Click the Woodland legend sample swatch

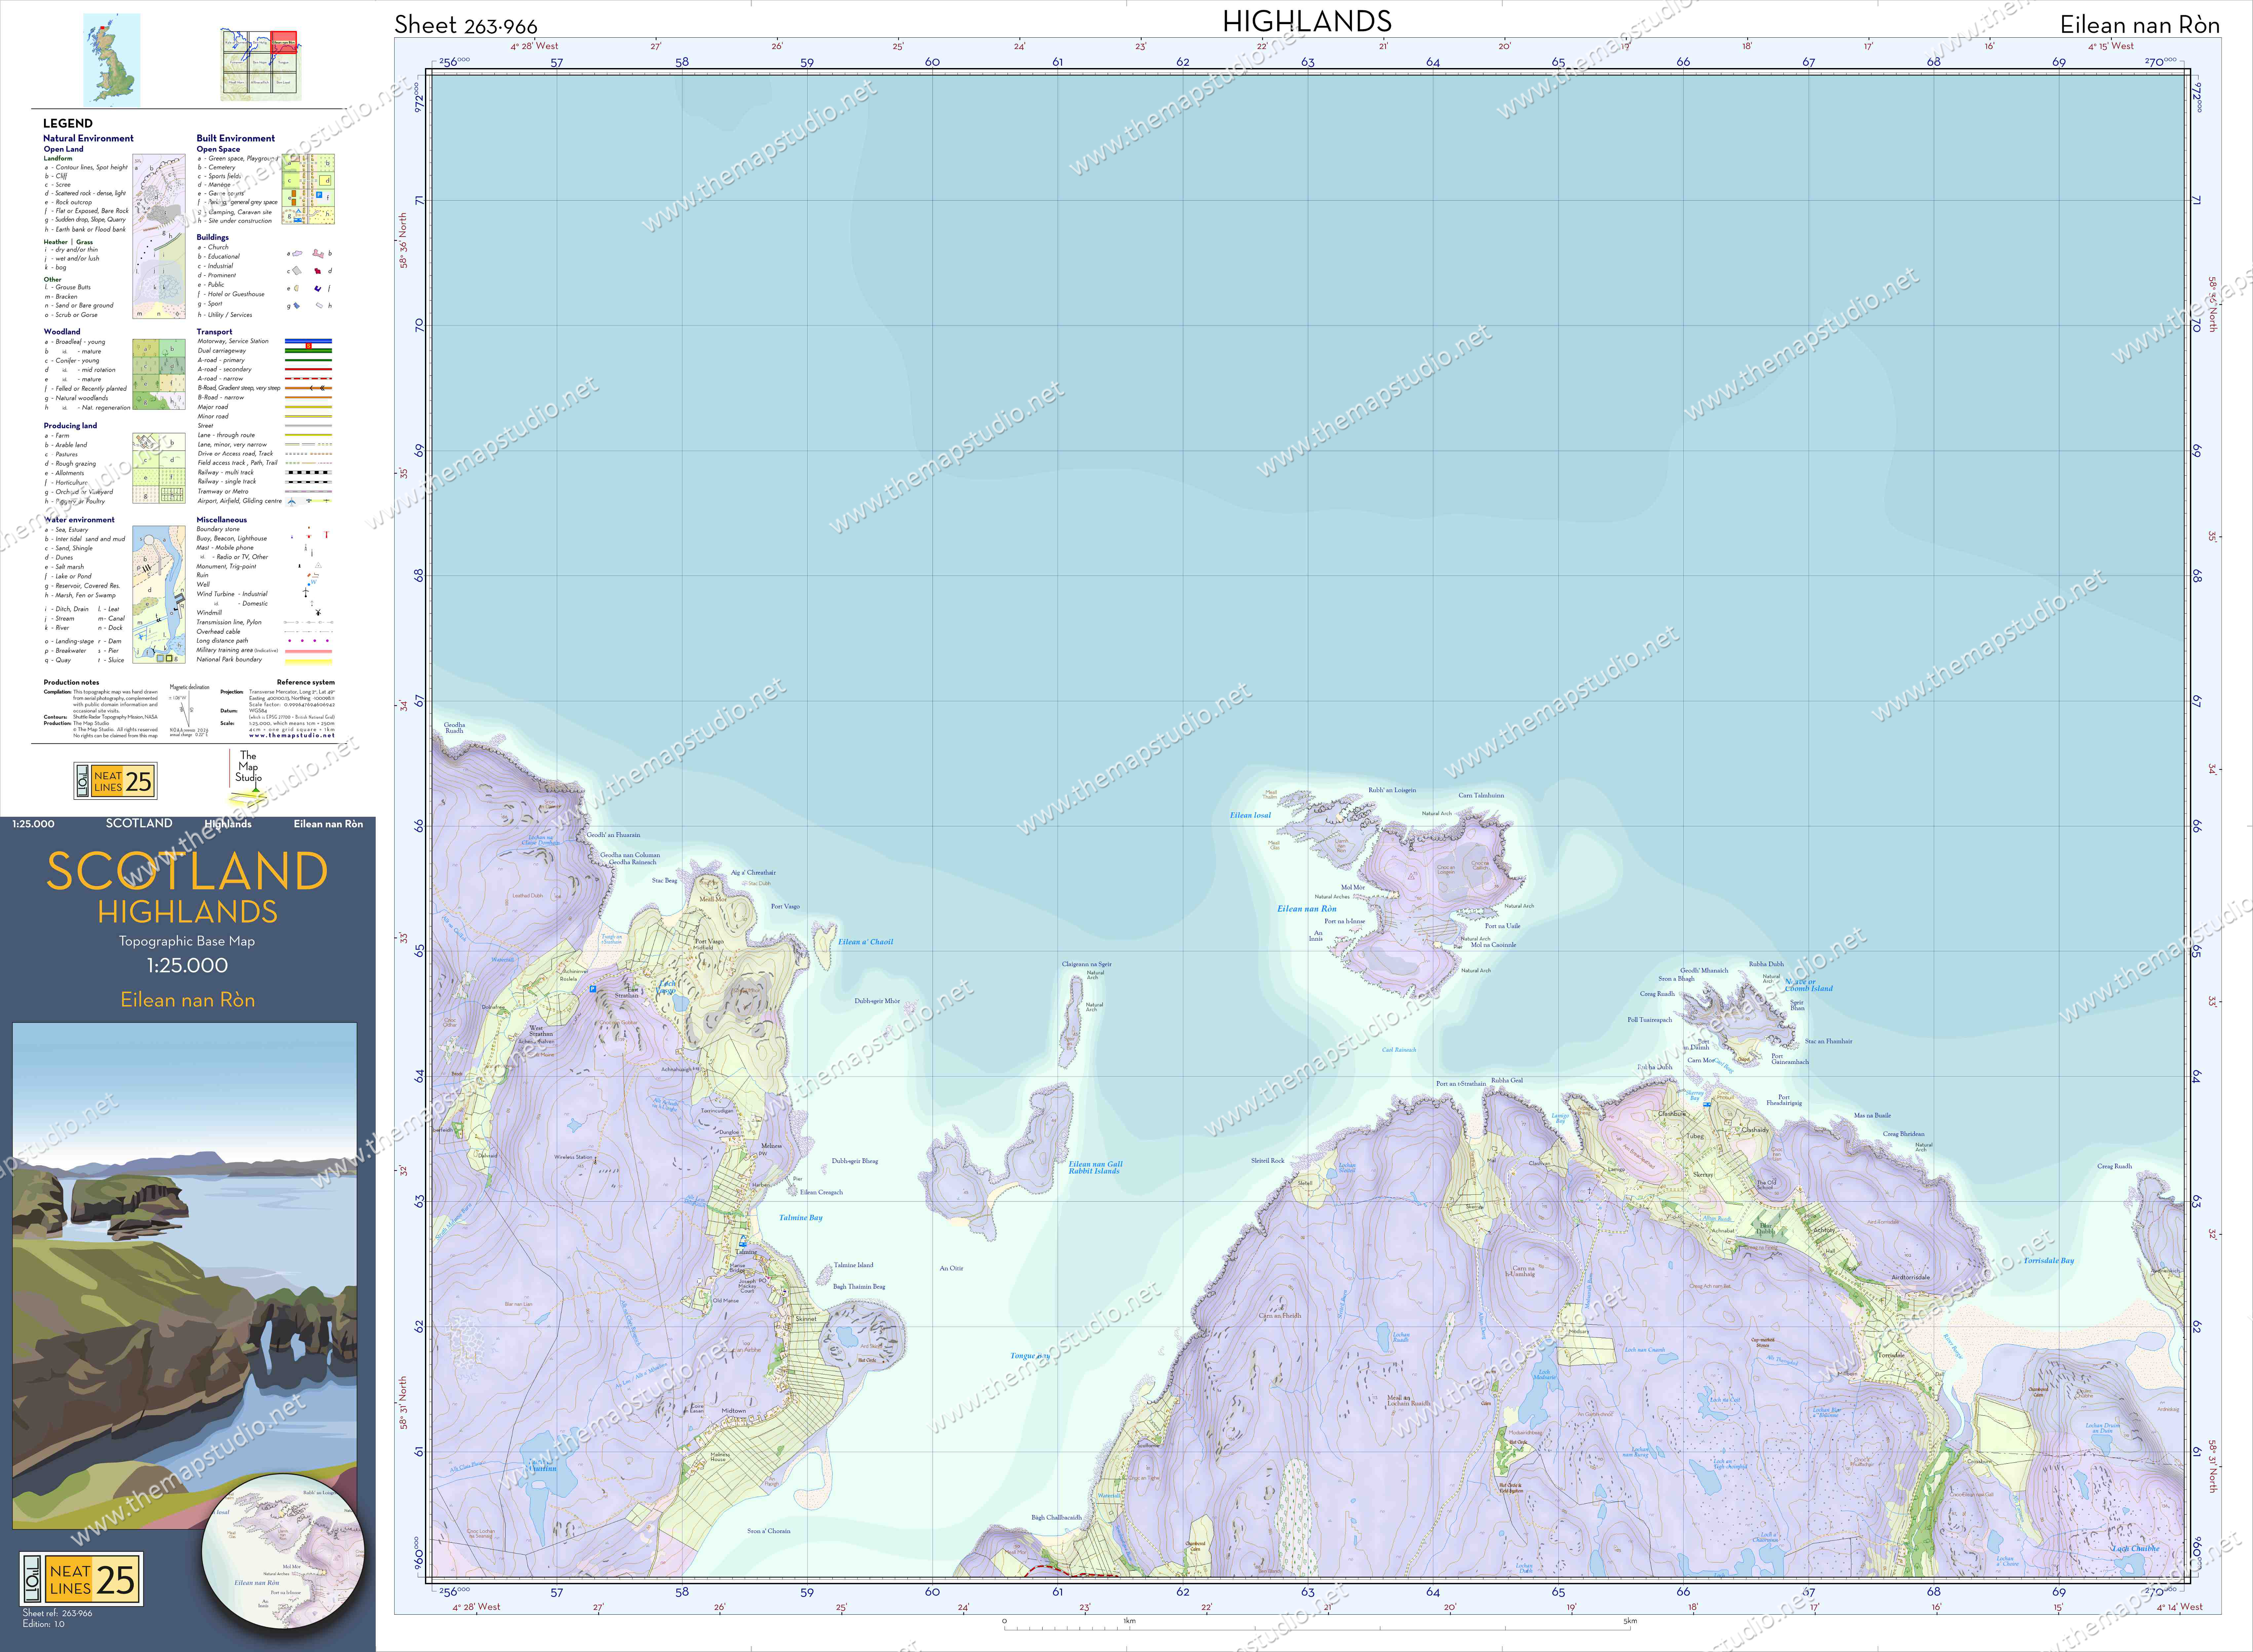(x=159, y=374)
